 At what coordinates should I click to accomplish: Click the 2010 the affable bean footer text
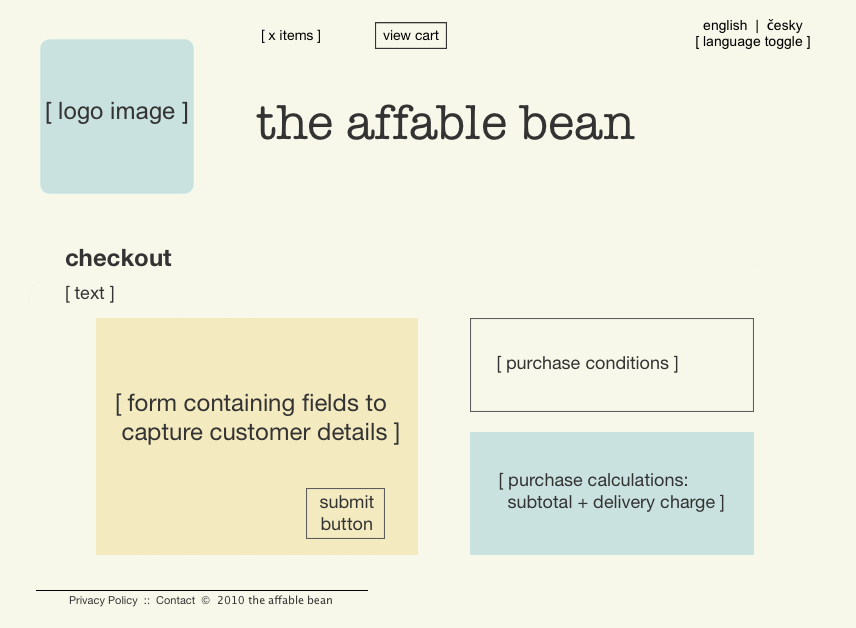(274, 601)
